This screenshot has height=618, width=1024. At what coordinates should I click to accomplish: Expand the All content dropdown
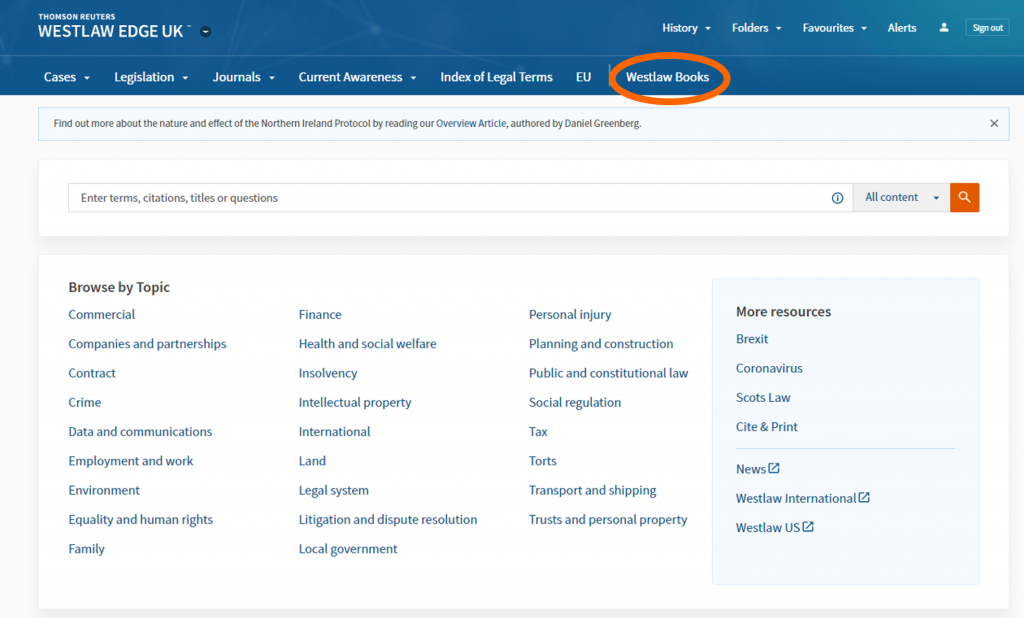tap(902, 198)
